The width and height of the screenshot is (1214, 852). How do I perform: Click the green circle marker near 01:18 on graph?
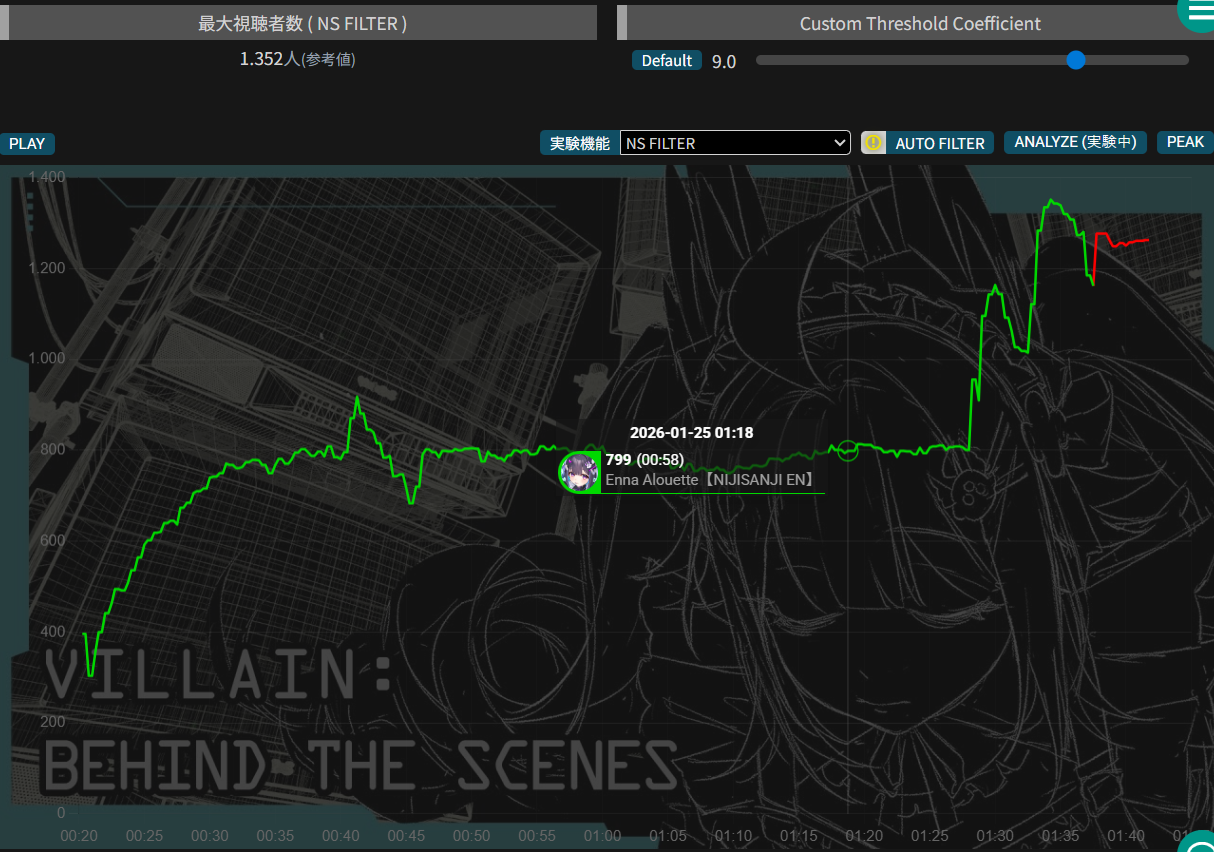click(847, 451)
